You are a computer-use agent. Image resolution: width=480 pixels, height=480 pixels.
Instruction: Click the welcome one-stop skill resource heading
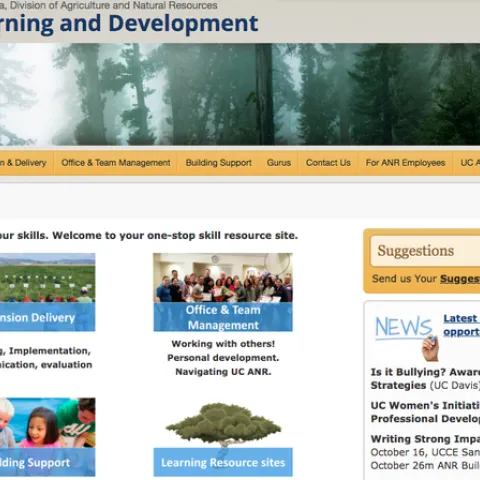149,235
